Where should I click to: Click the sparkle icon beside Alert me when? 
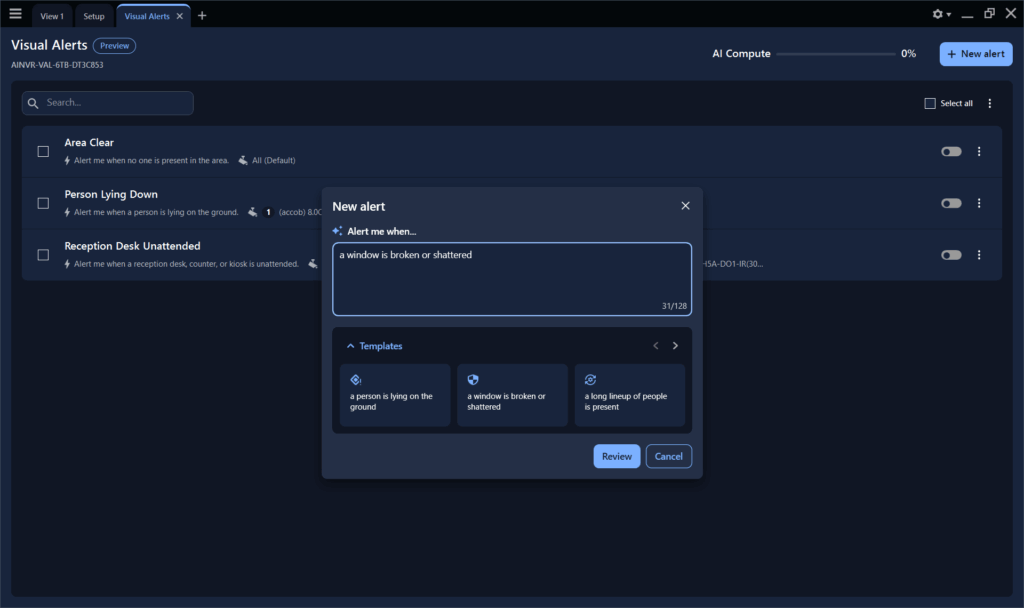click(336, 231)
